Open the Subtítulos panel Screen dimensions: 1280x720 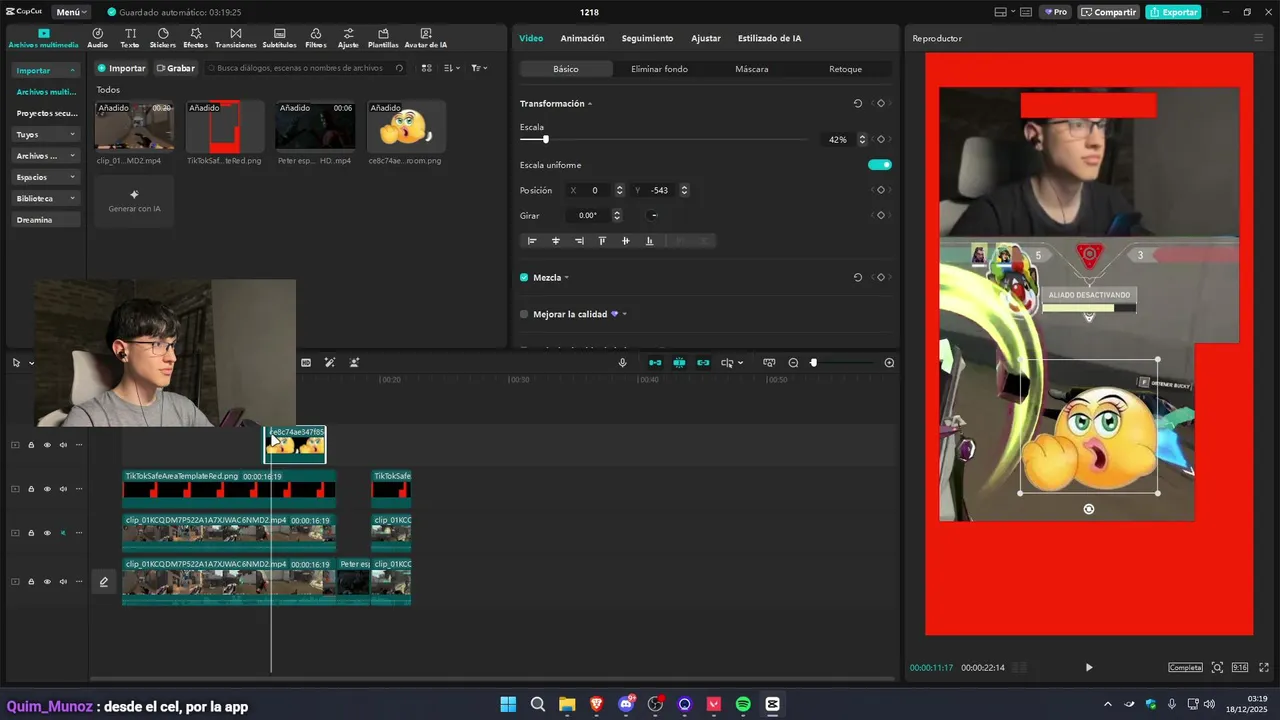tap(279, 38)
